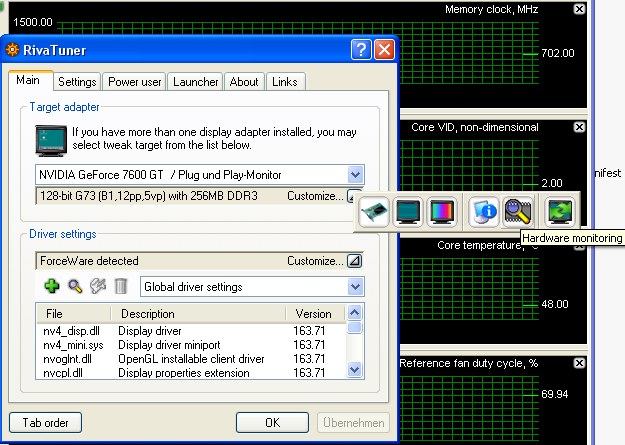Open the Power user tab
The image size is (625, 445).
tap(134, 82)
